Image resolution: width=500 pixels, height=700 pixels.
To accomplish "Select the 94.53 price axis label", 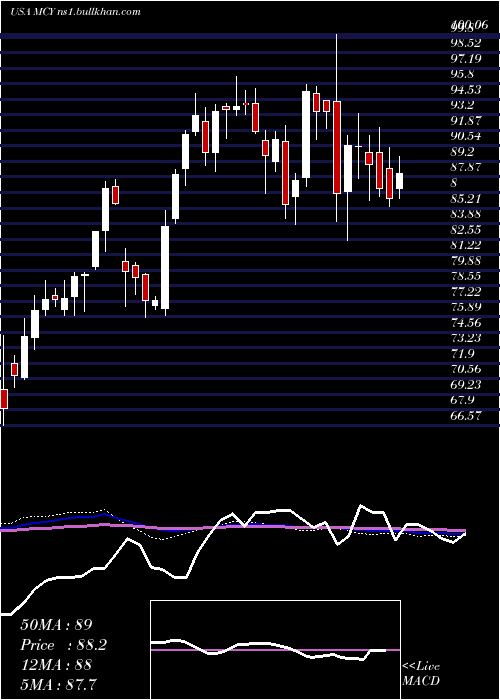I will pos(466,90).
